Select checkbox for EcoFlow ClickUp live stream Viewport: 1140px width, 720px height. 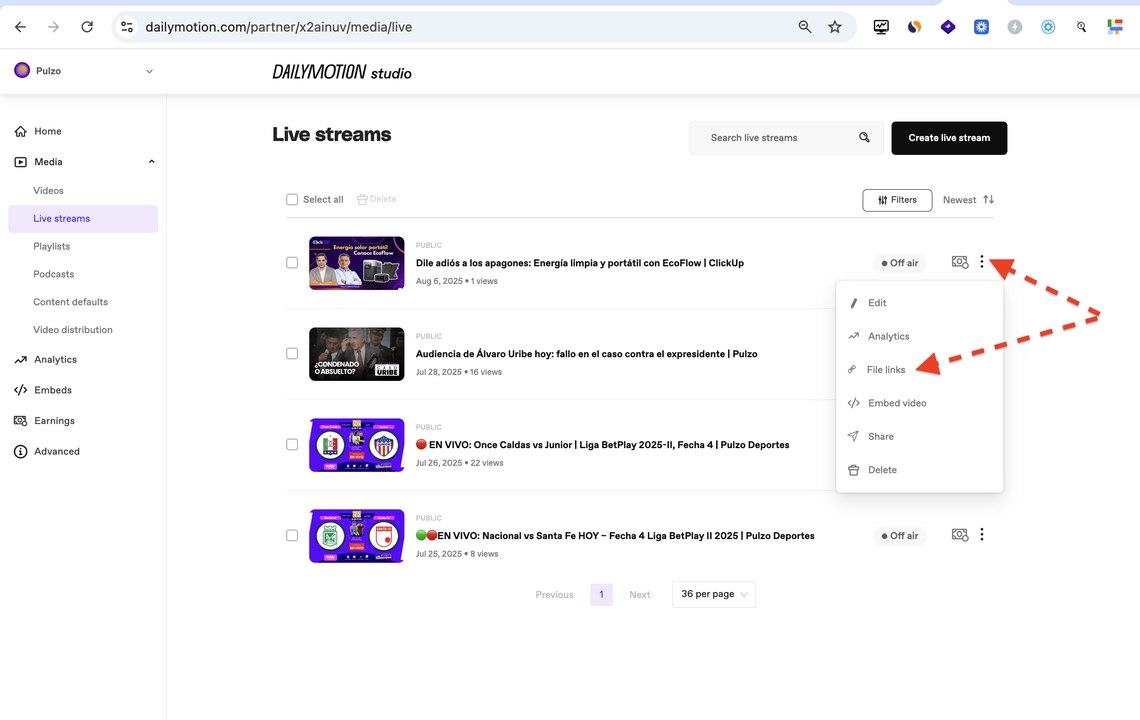292,263
